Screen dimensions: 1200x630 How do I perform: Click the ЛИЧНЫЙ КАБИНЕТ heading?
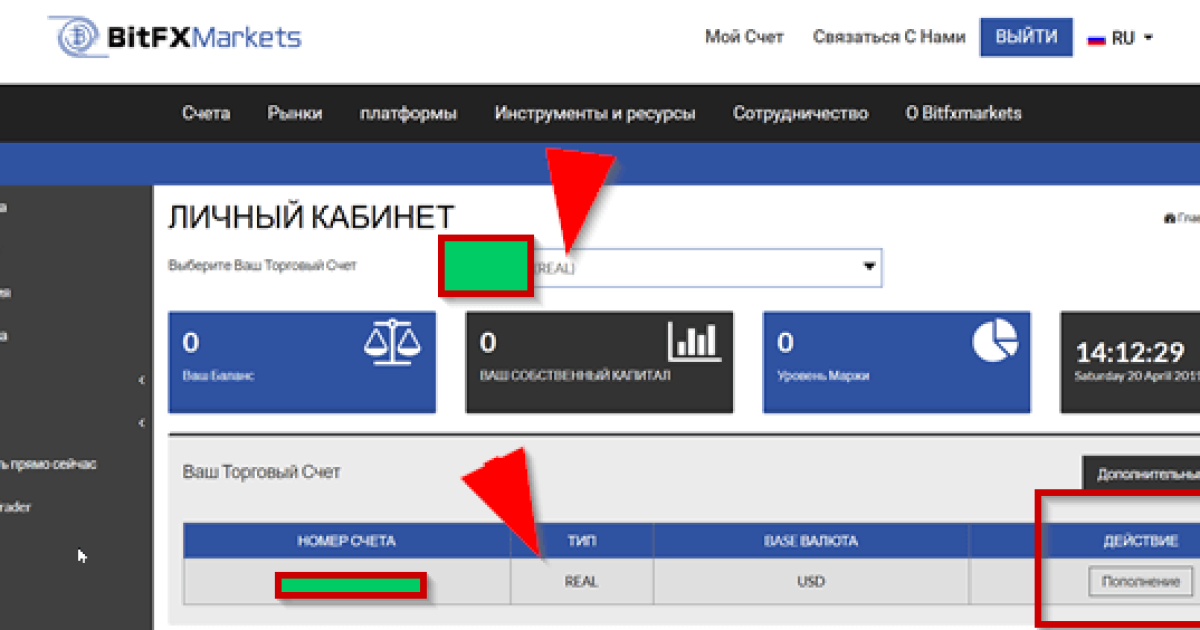311,217
